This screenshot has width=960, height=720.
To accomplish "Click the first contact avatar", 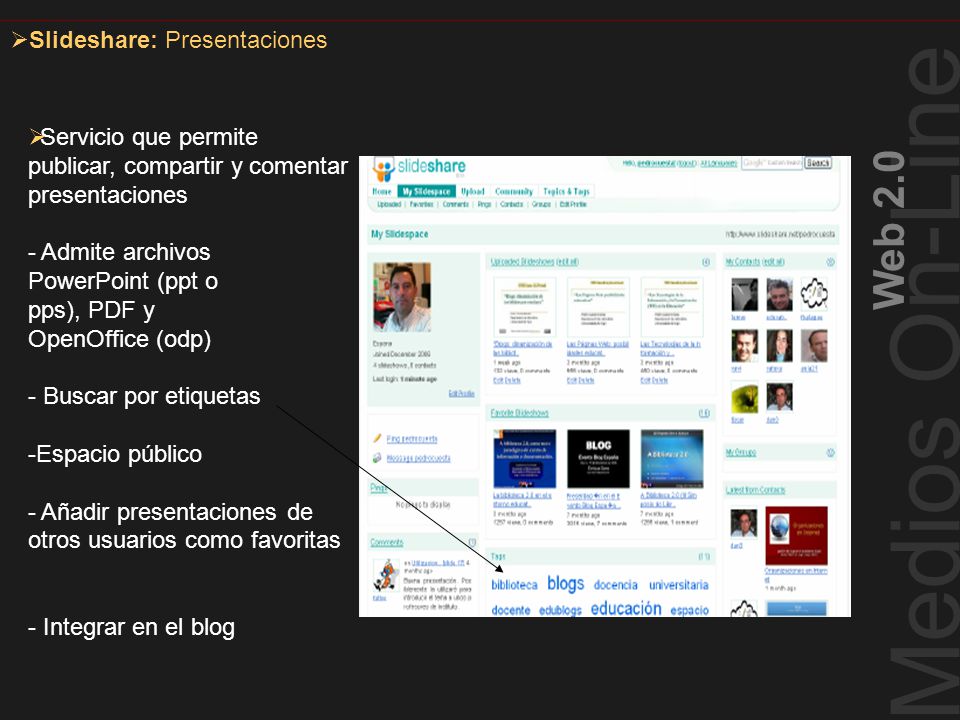I will coord(744,294).
